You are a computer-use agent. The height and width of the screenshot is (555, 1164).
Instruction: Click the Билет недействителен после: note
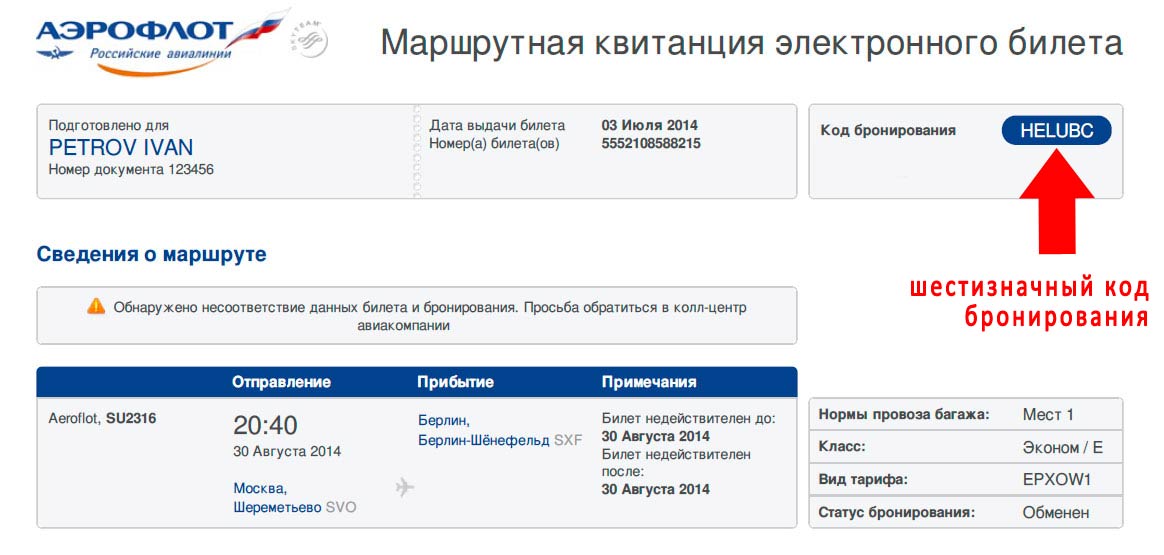(676, 462)
